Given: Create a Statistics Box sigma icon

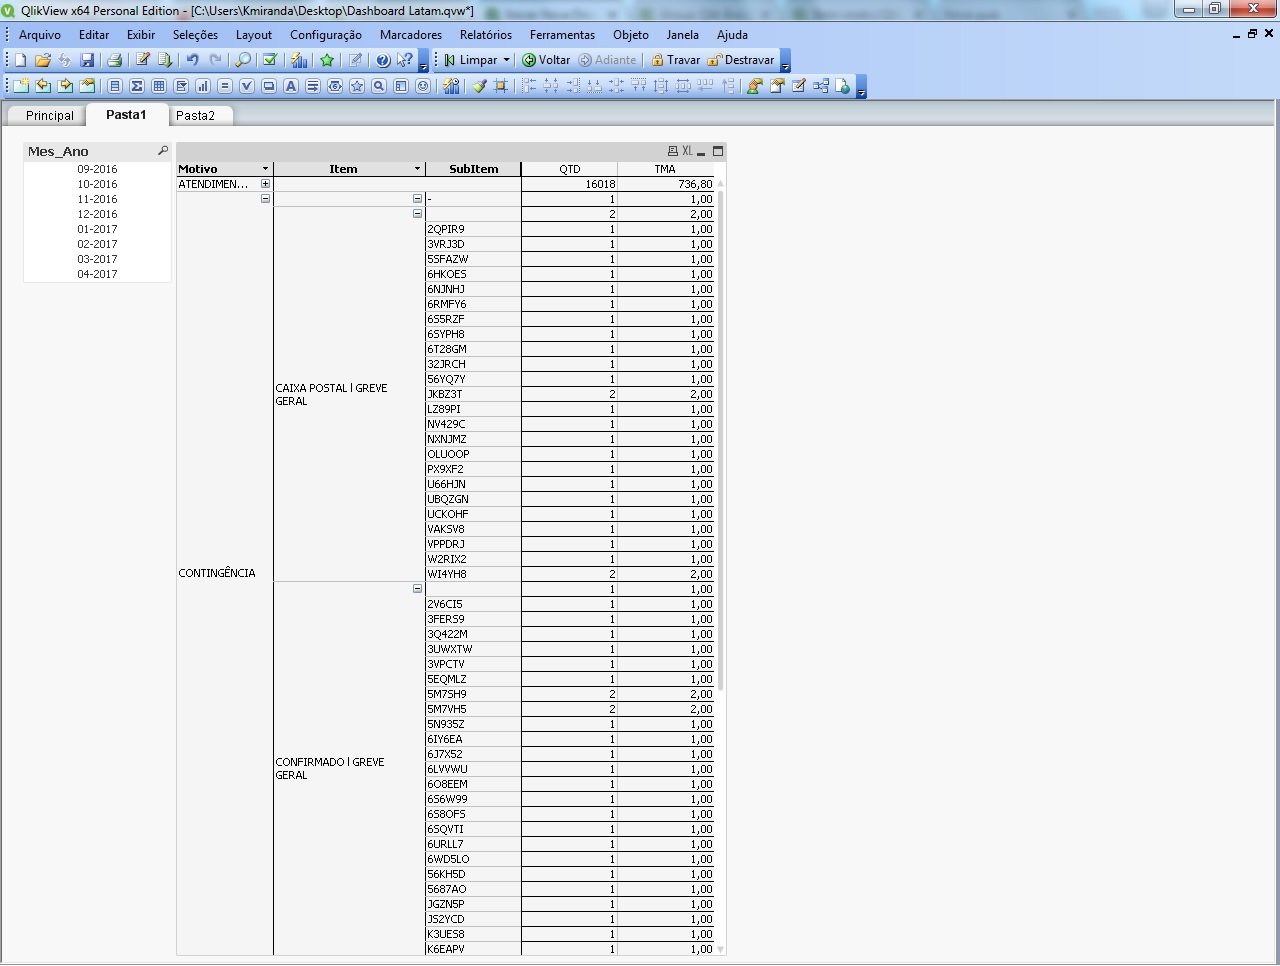Looking at the screenshot, I should [136, 86].
